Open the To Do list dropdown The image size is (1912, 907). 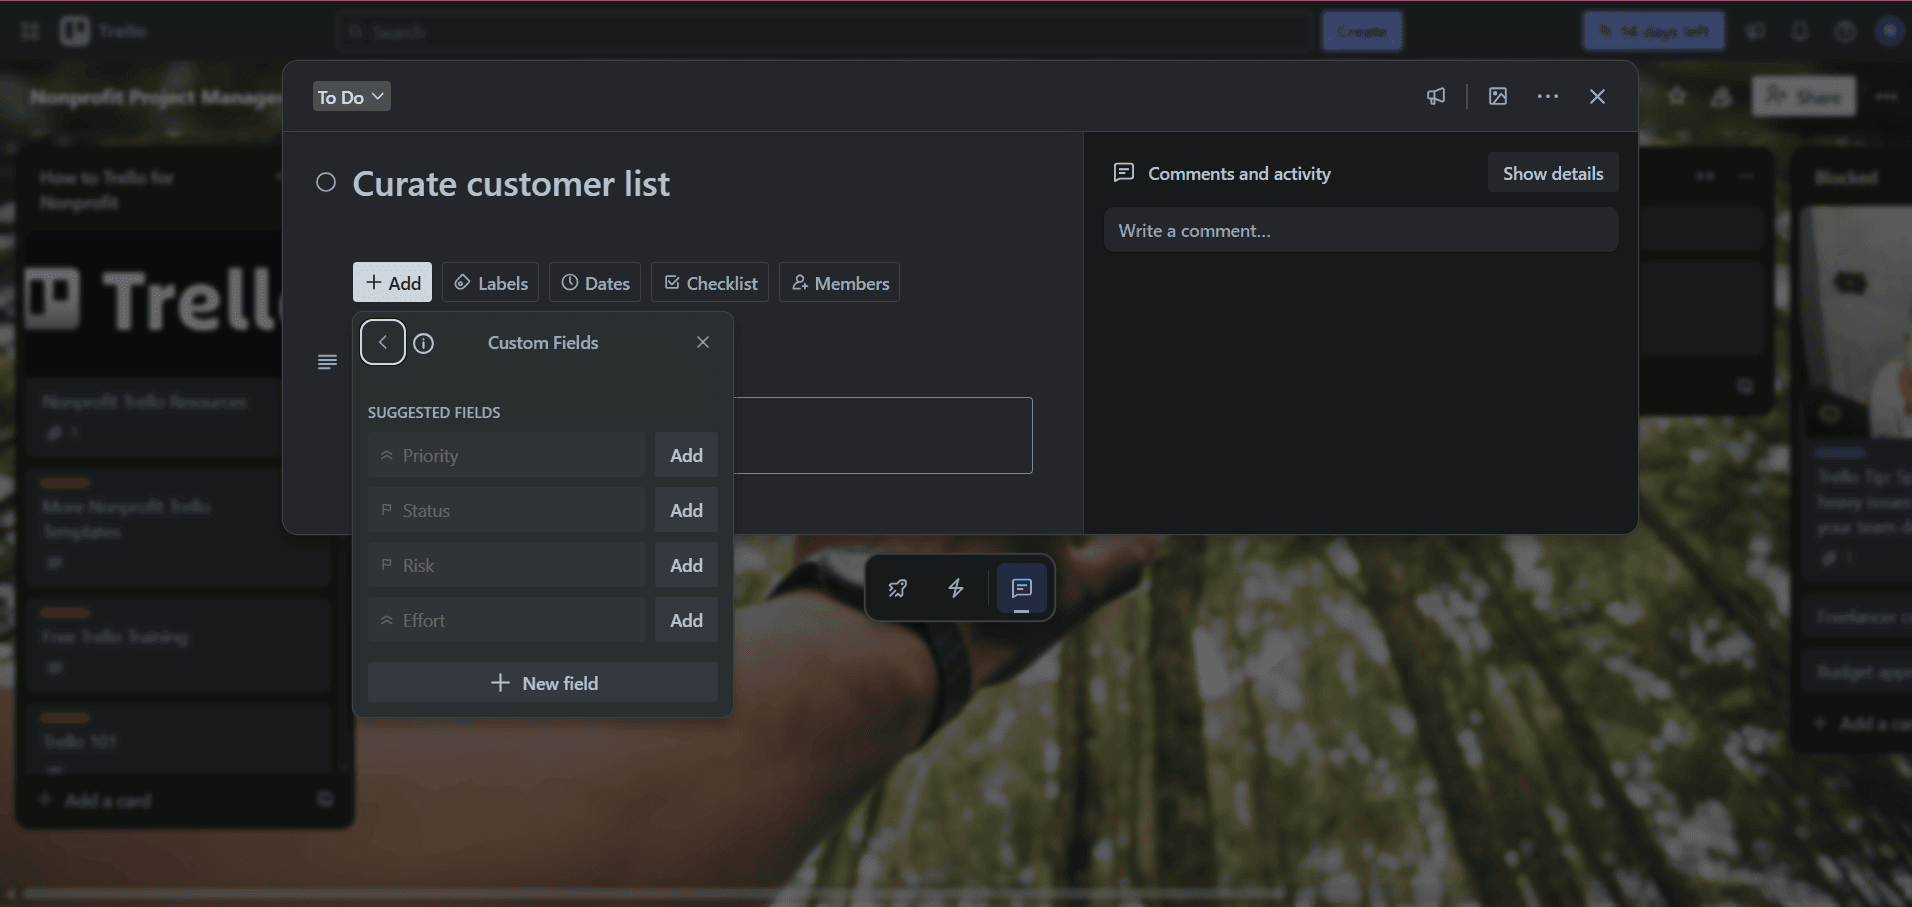(x=351, y=97)
